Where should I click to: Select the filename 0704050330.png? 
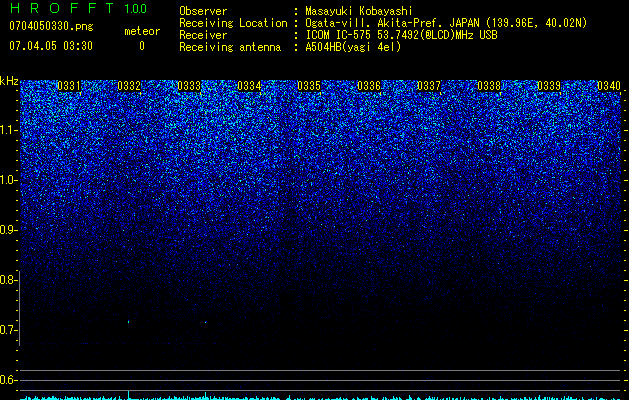tap(51, 26)
